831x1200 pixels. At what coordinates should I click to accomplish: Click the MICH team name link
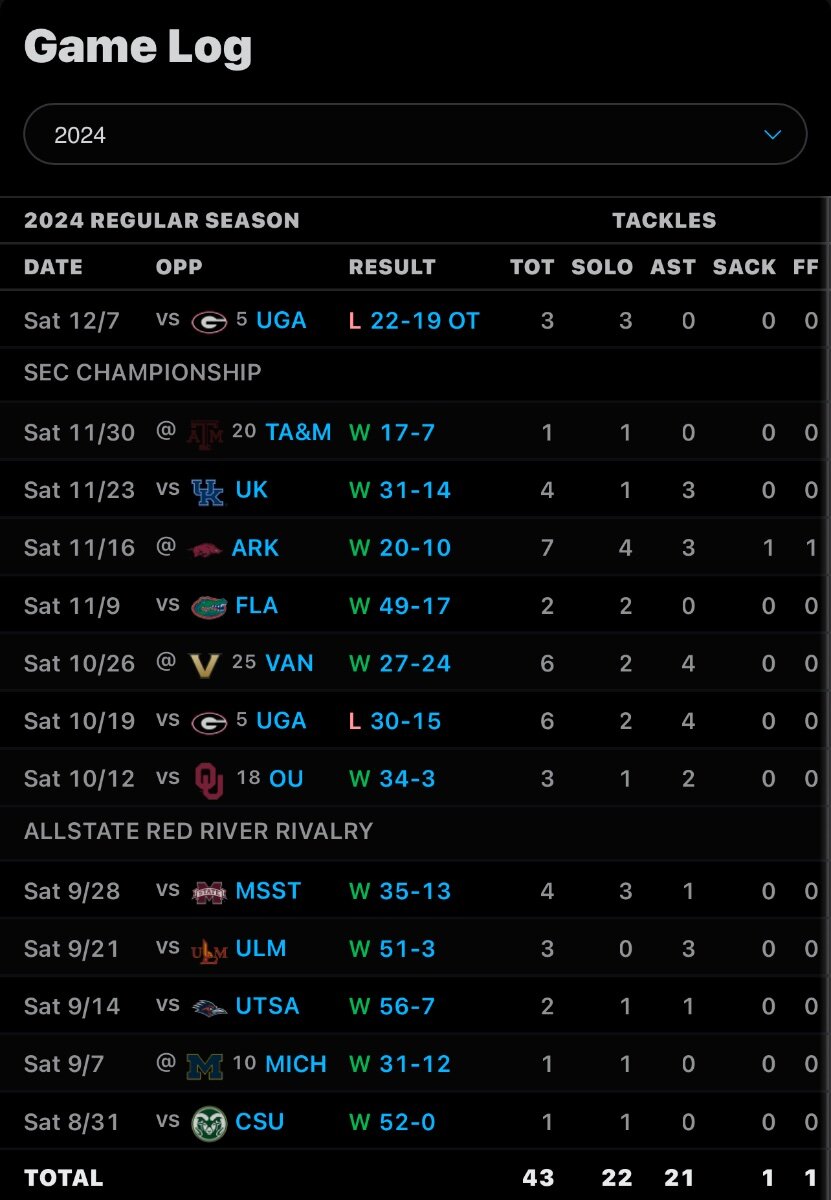[x=296, y=1064]
